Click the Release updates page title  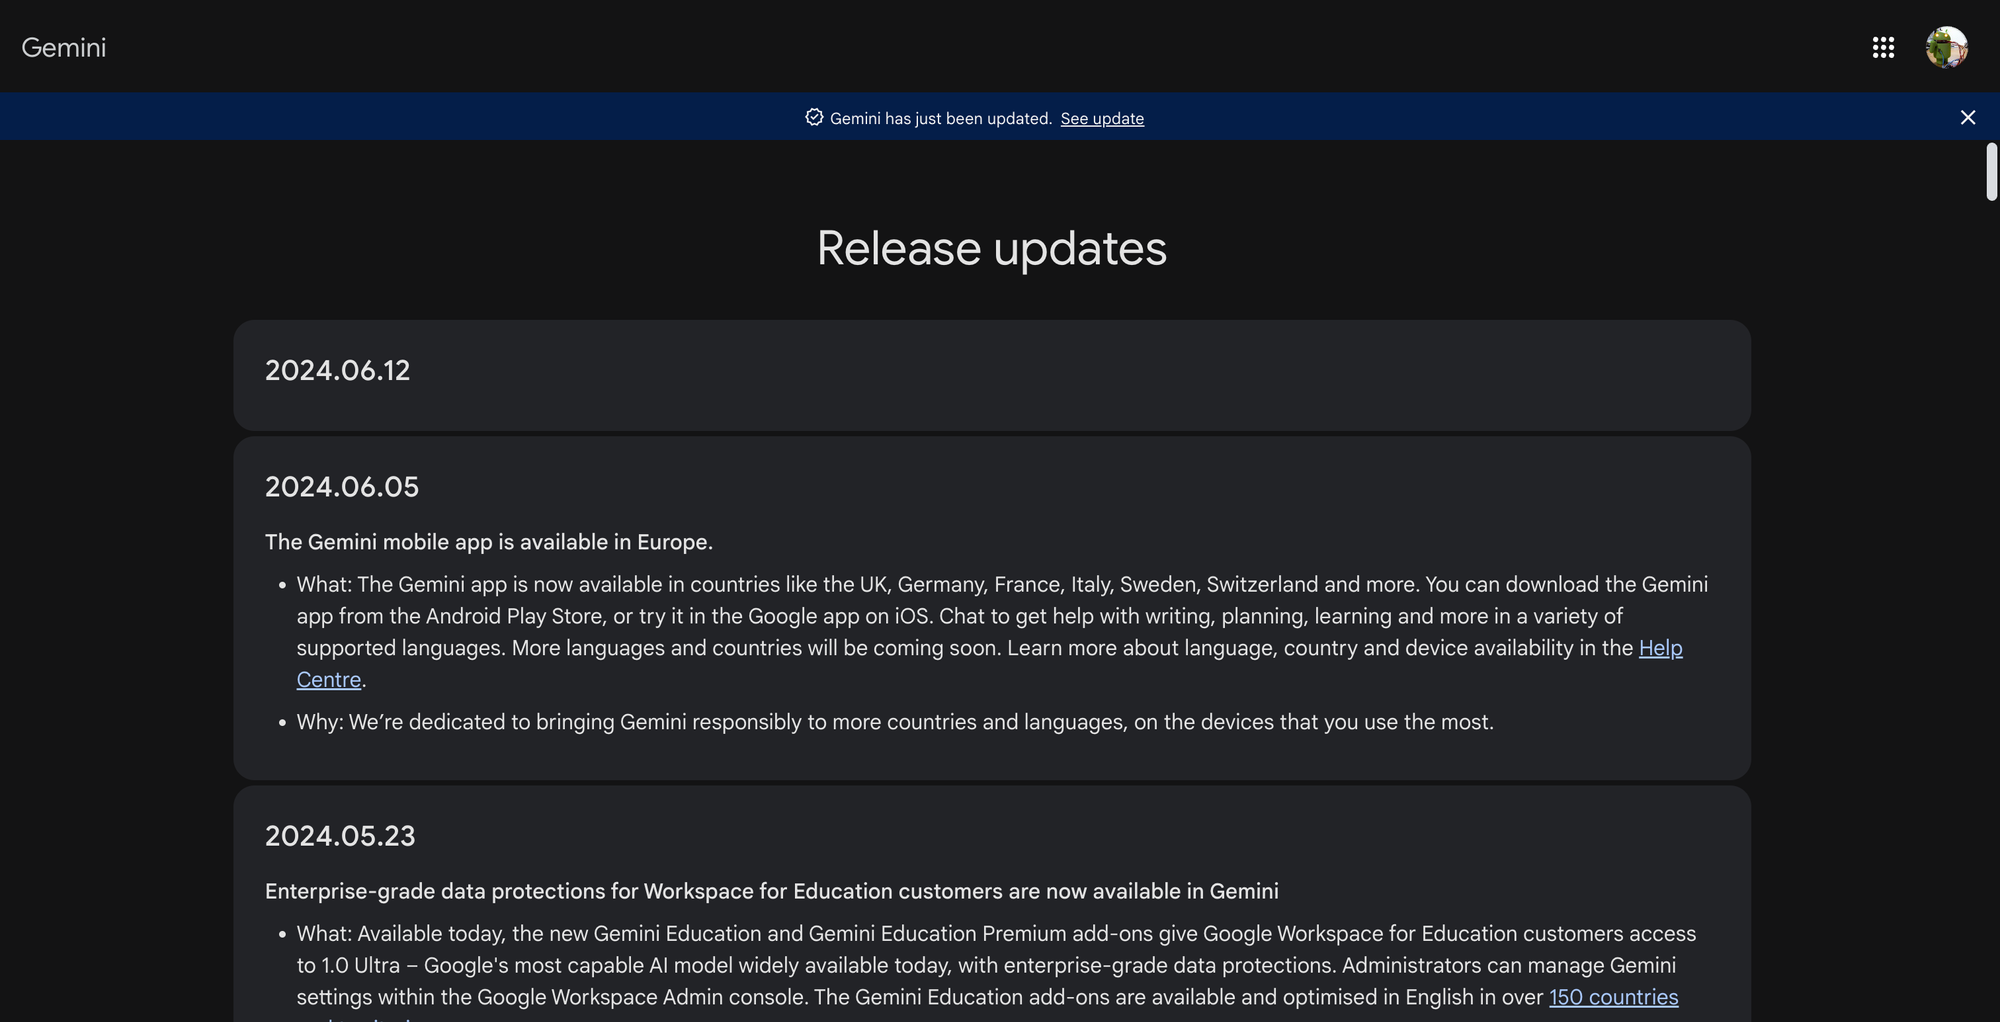click(991, 248)
